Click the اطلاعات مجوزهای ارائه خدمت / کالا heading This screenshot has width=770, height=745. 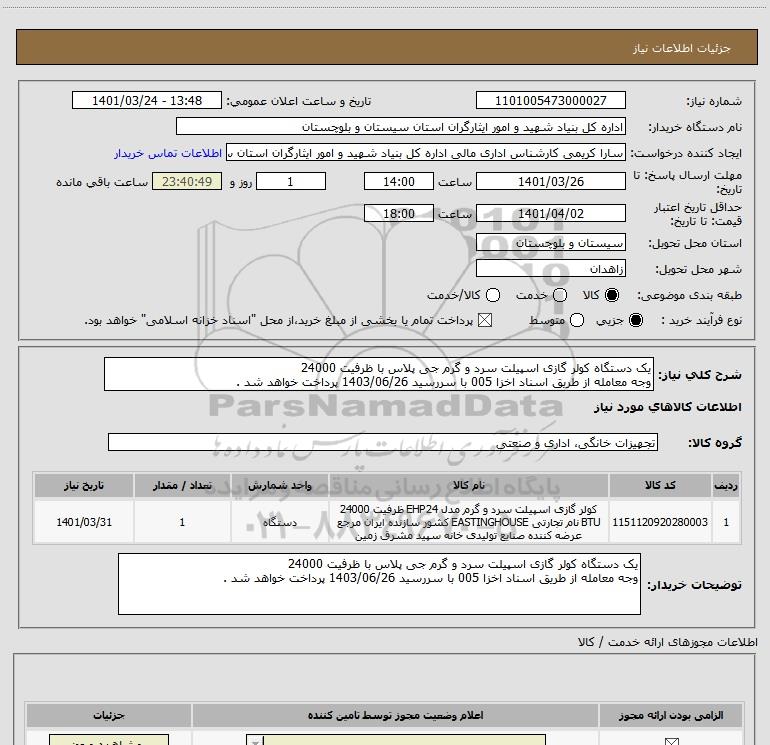click(x=668, y=642)
